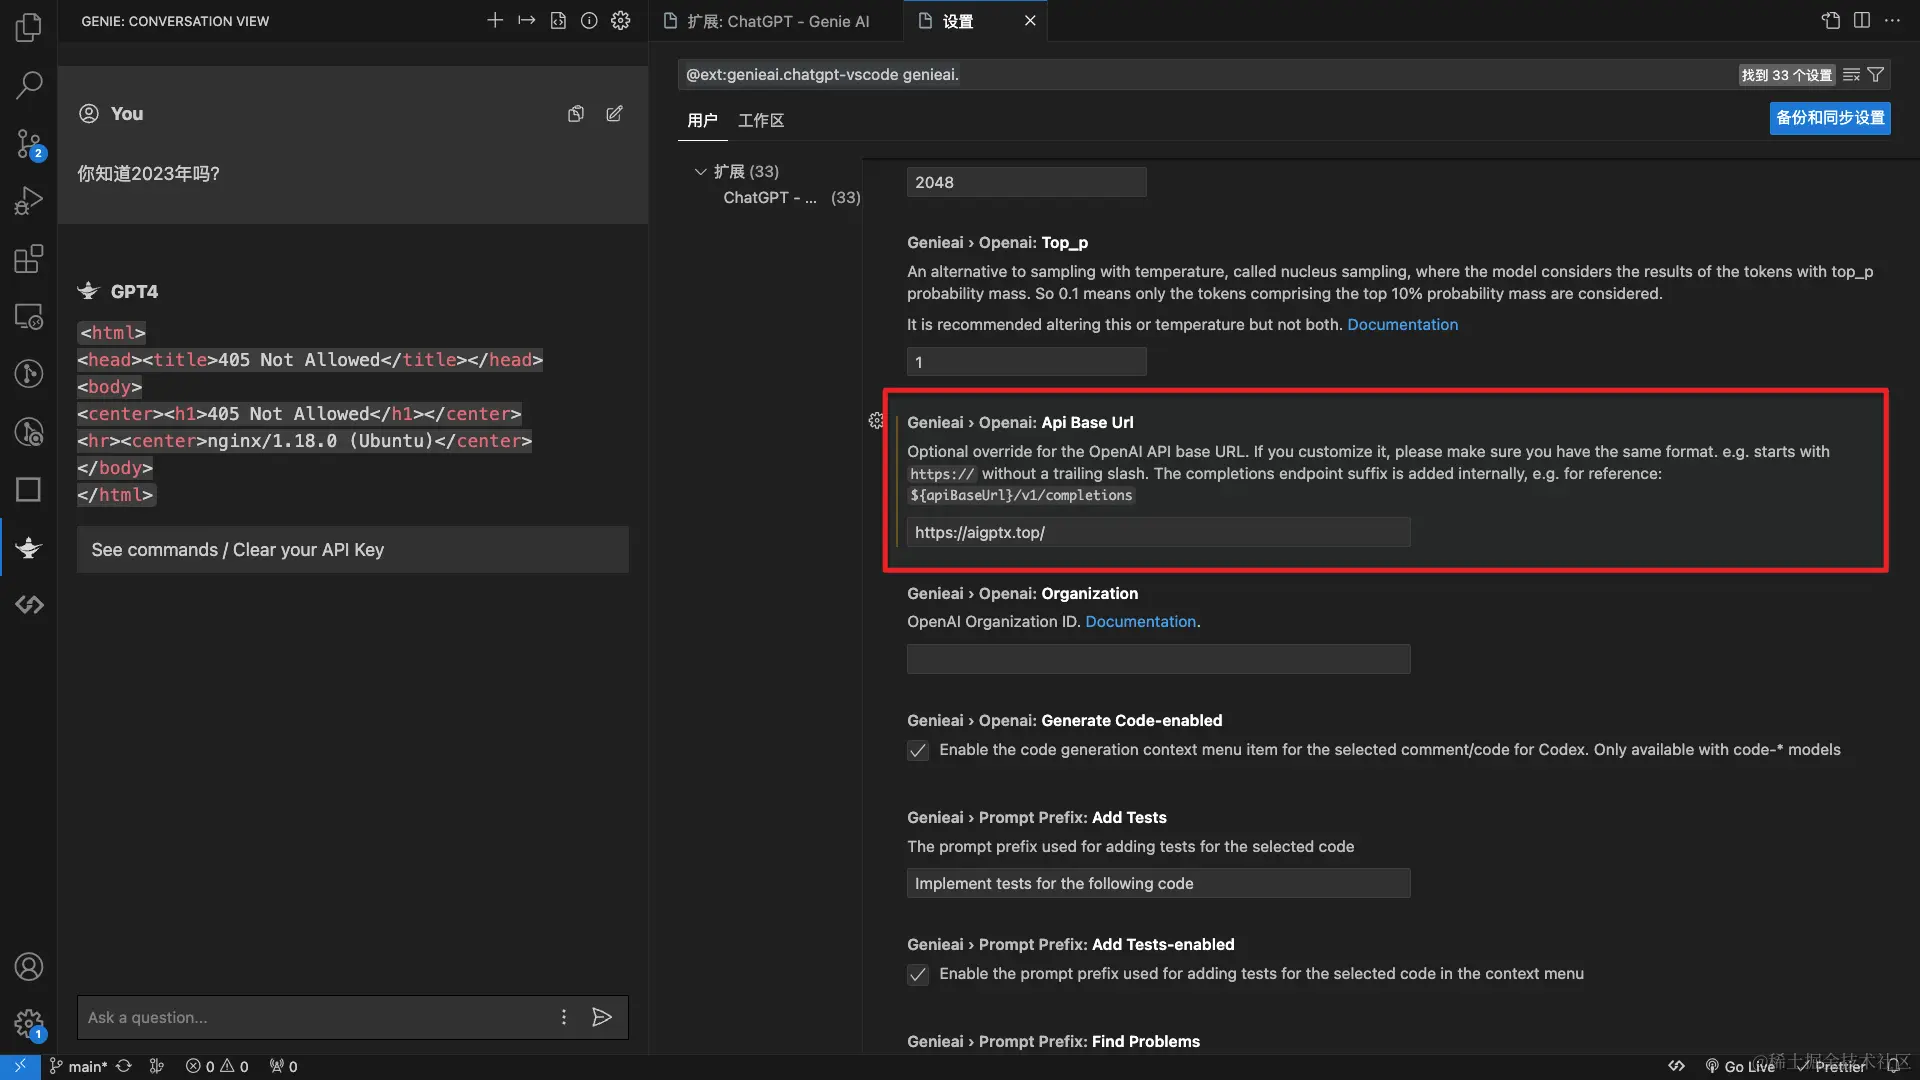The width and height of the screenshot is (1920, 1080).
Task: Focus the Ask a question input
Action: pos(315,1017)
